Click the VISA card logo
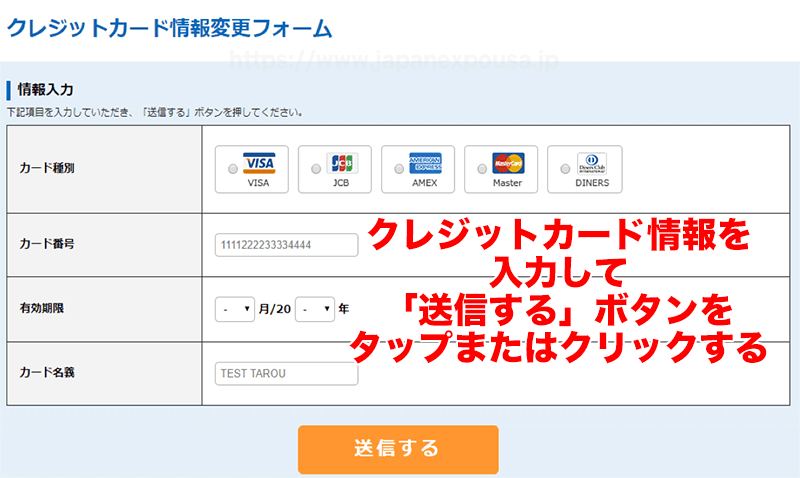This screenshot has height=478, width=800. pyautogui.click(x=259, y=163)
